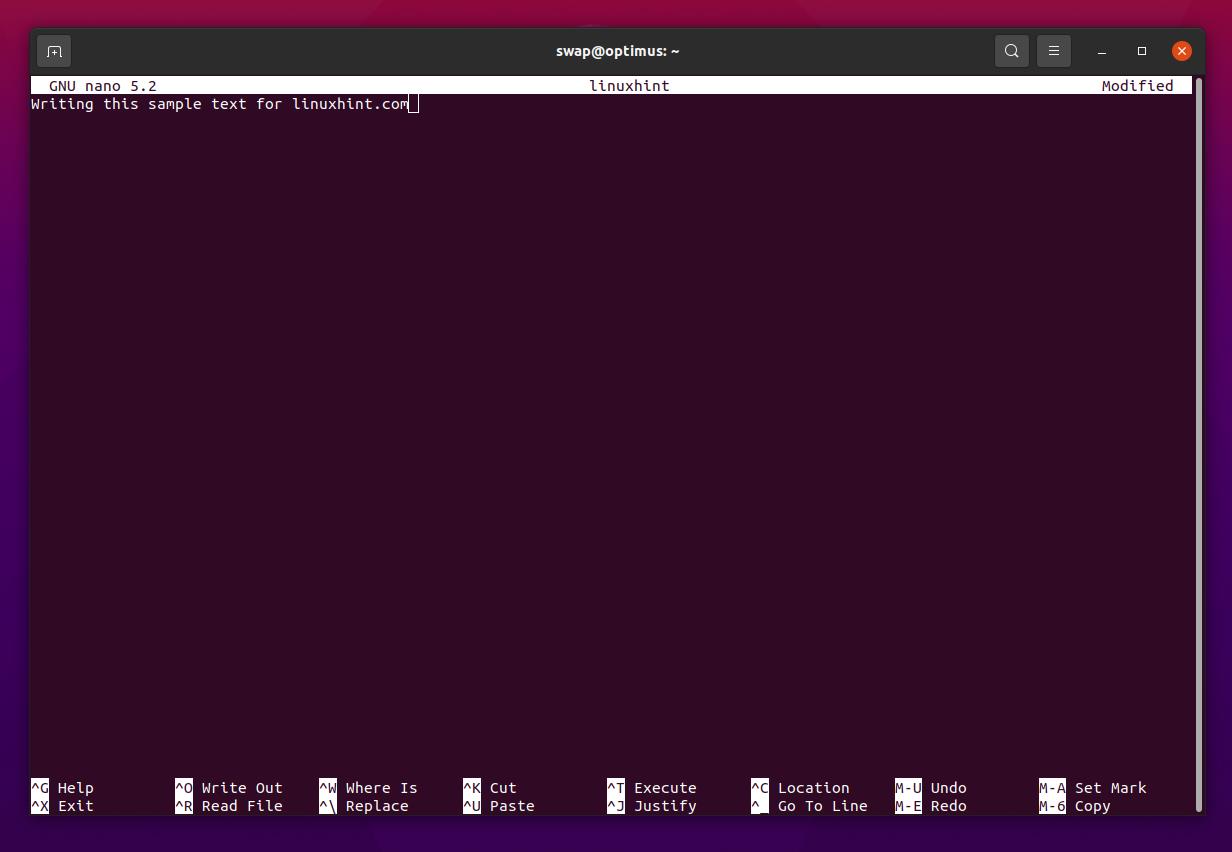Click the word 'linuxhint.com' in the text
The height and width of the screenshot is (852, 1232).
click(351, 104)
